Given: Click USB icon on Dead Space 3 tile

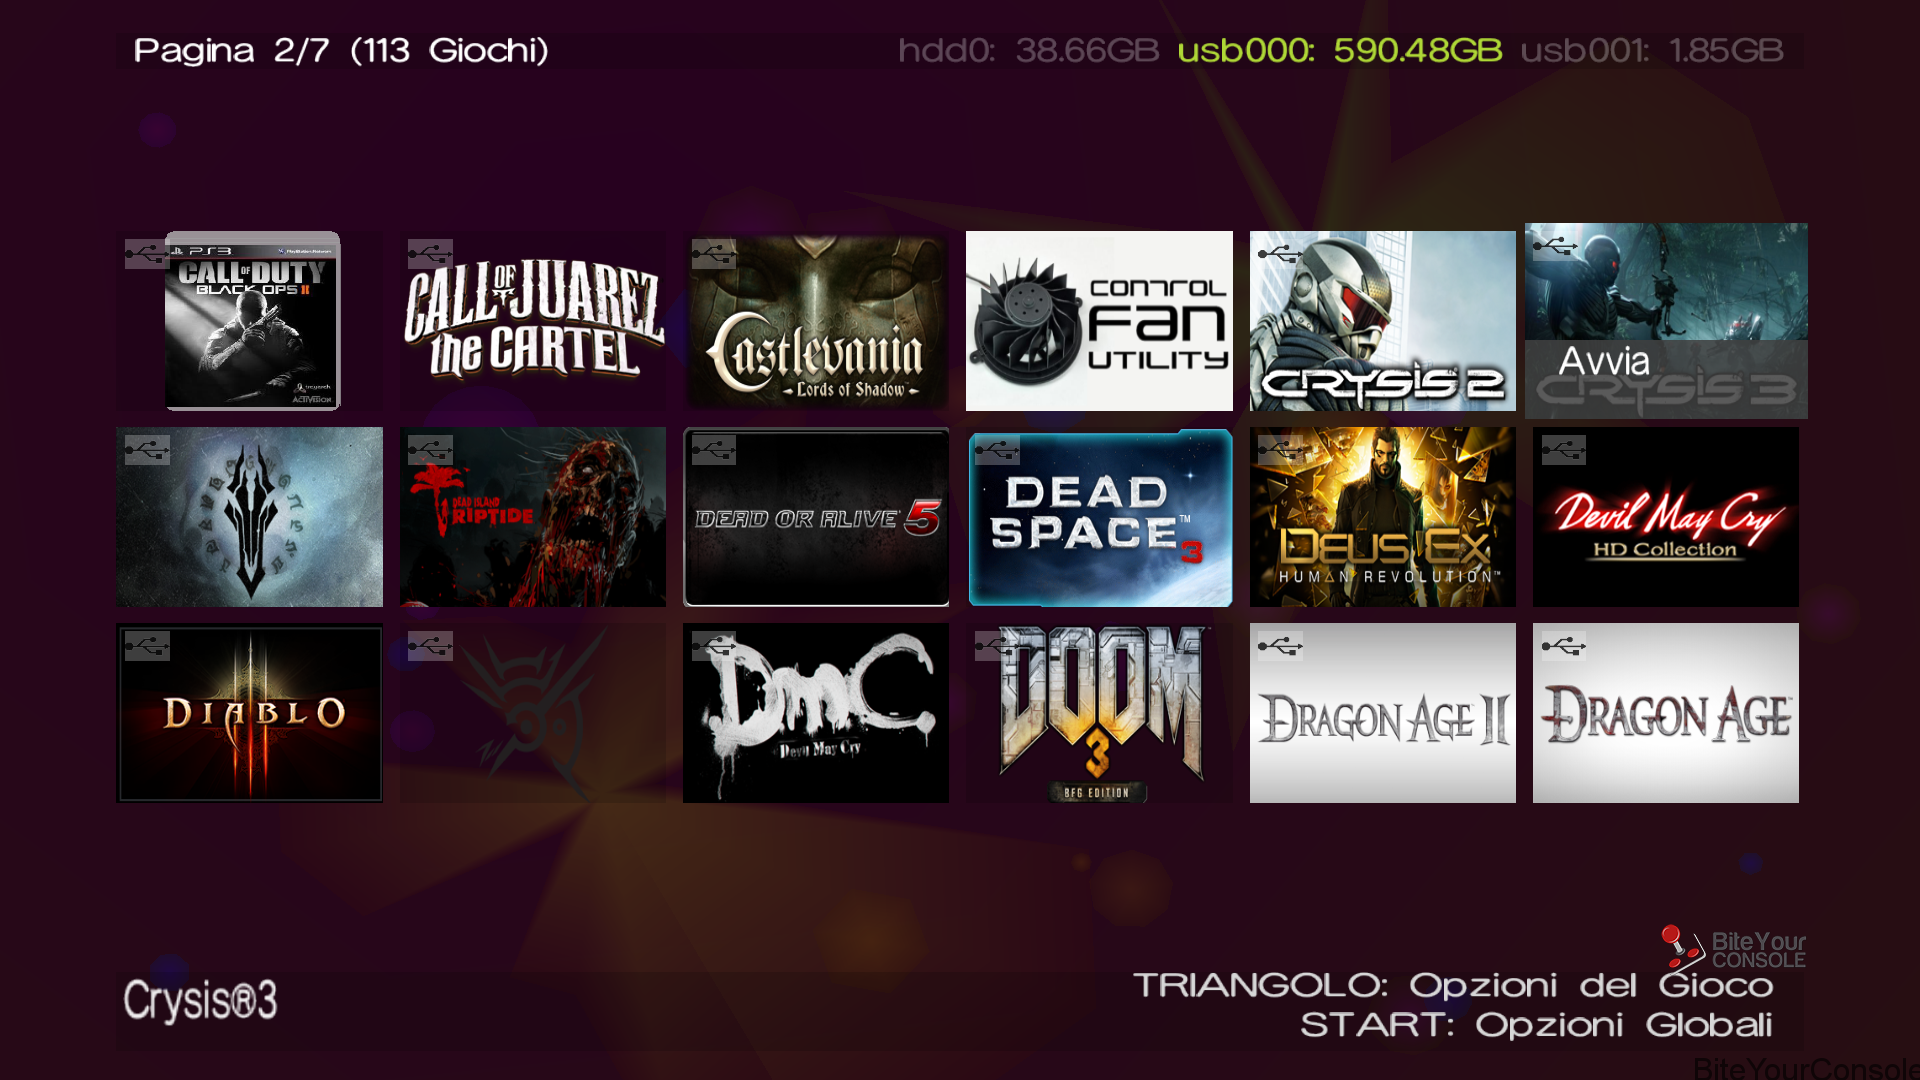Looking at the screenshot, I should point(997,450).
